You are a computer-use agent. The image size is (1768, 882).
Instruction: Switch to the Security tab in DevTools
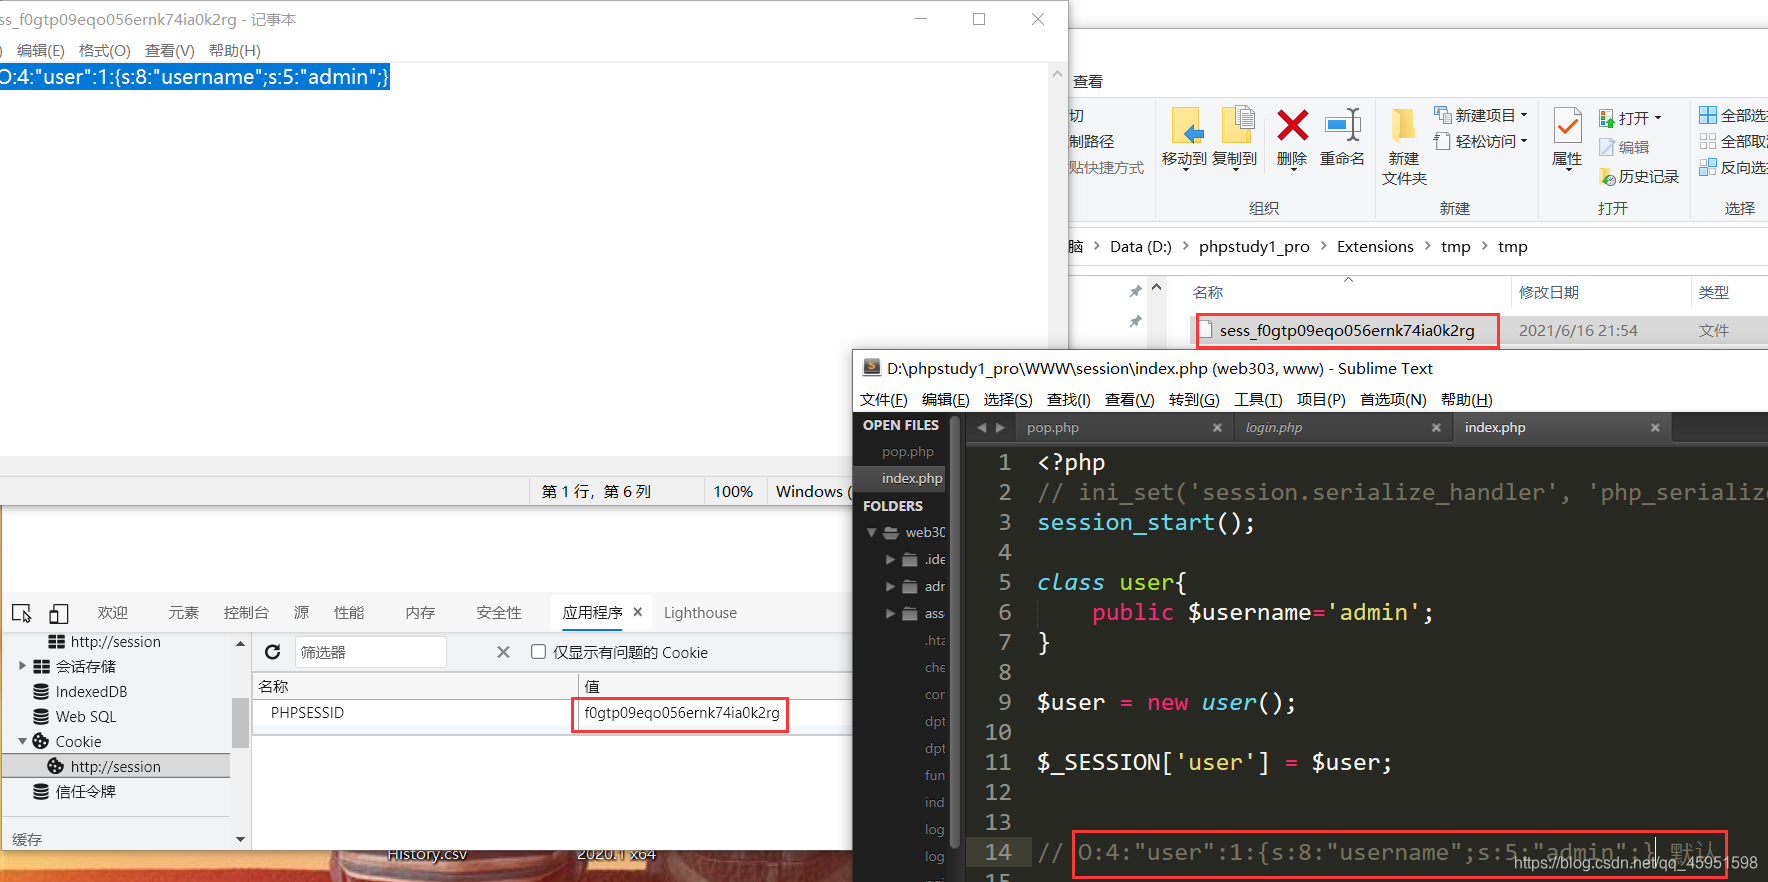[x=498, y=613]
